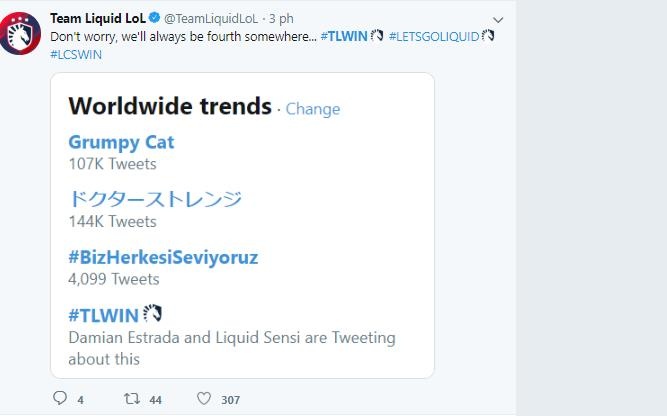Open the #BizHerkesiSeviyoruz trend
667x416 pixels.
pyautogui.click(x=163, y=257)
